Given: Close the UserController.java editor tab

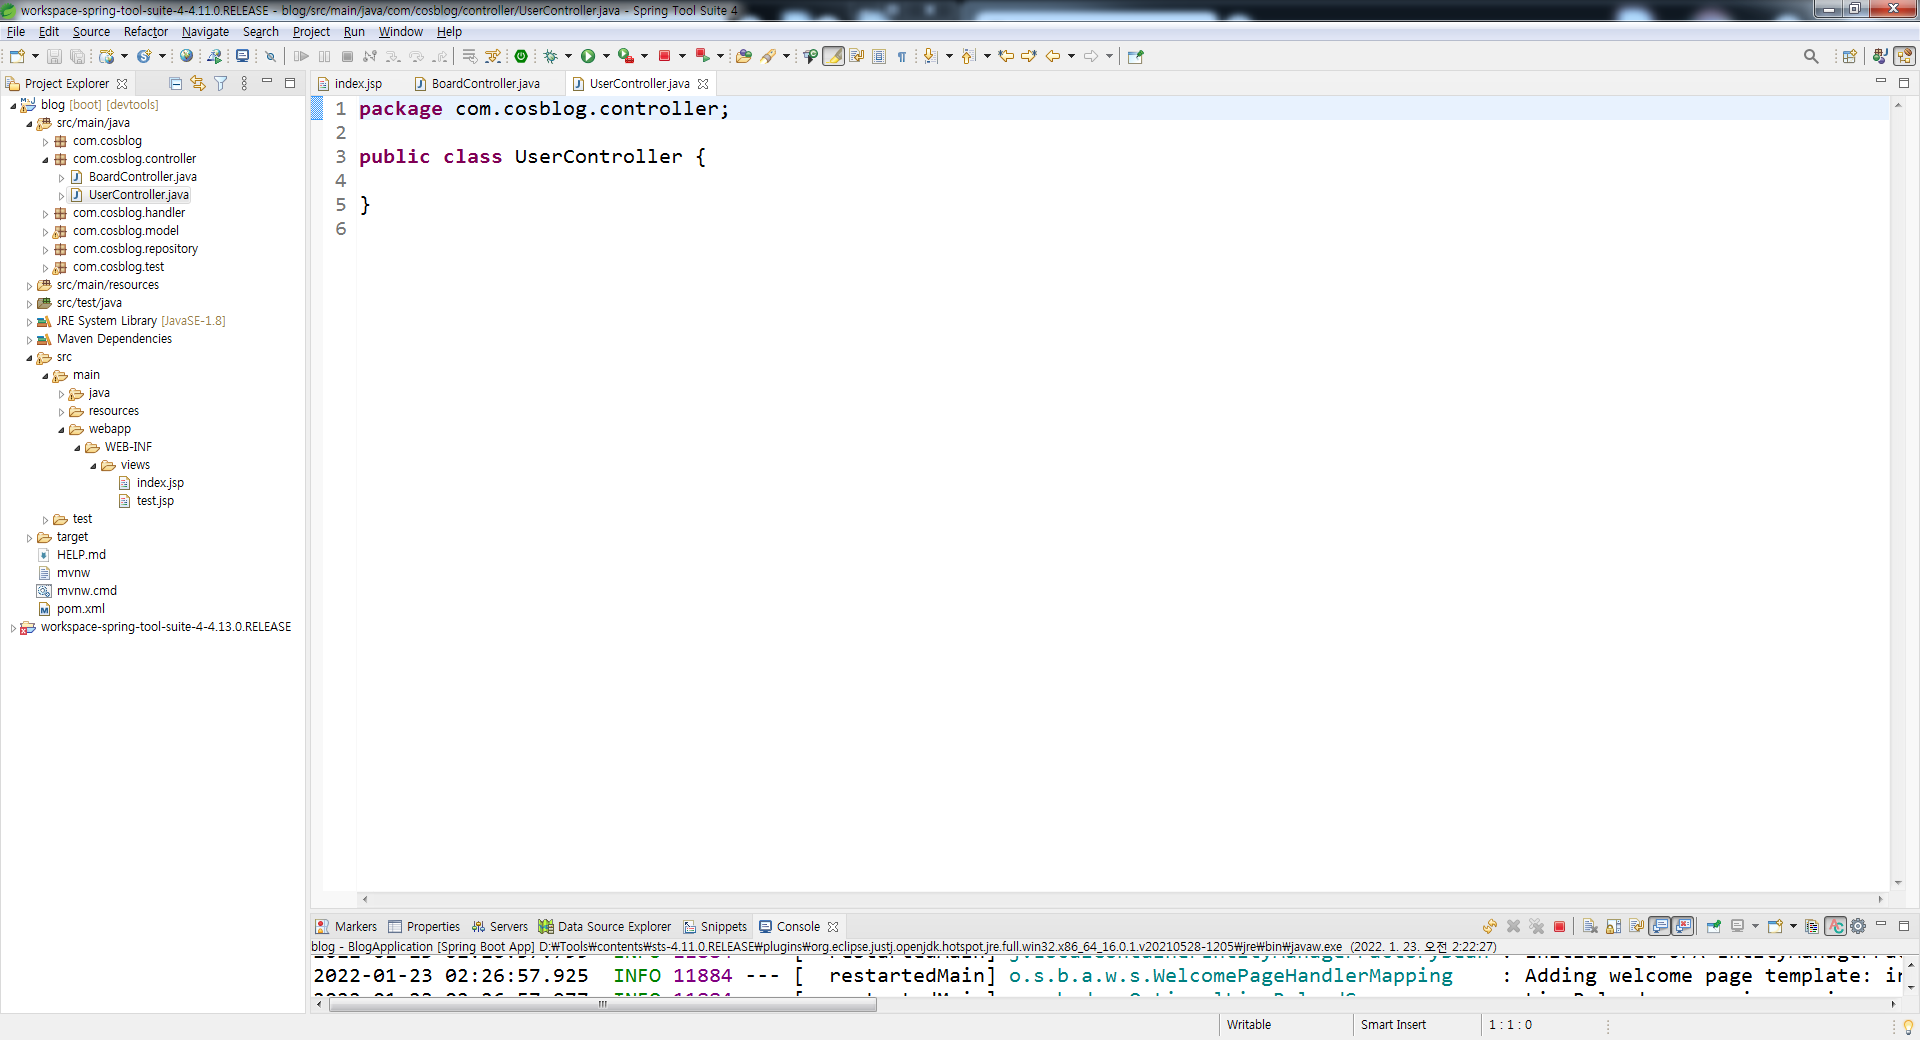Looking at the screenshot, I should point(703,84).
